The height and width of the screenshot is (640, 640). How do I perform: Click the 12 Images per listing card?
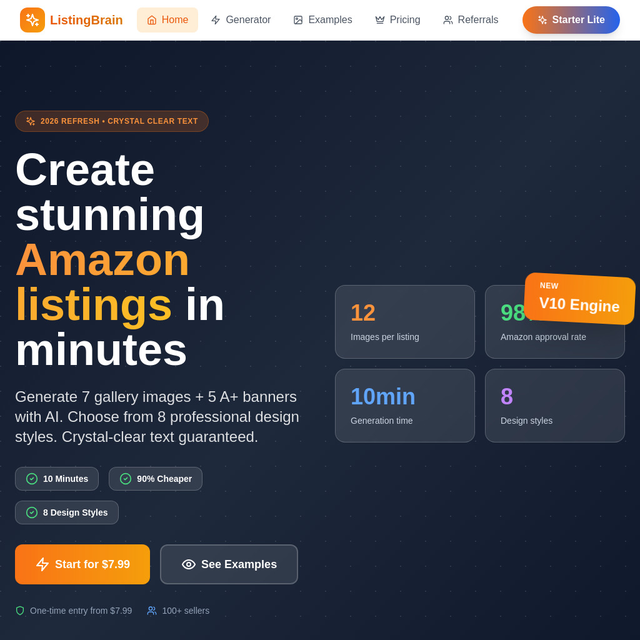405,322
